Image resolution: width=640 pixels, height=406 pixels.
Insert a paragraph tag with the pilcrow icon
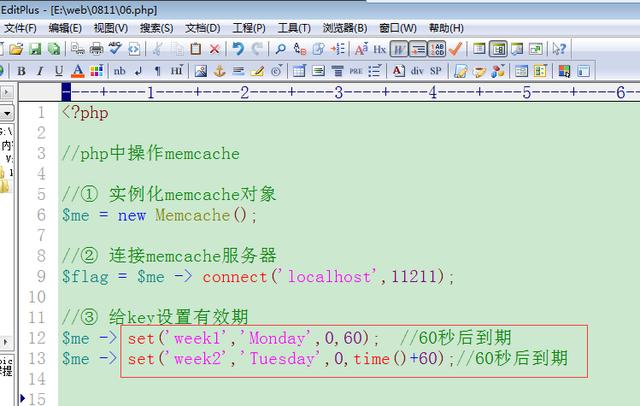point(158,71)
